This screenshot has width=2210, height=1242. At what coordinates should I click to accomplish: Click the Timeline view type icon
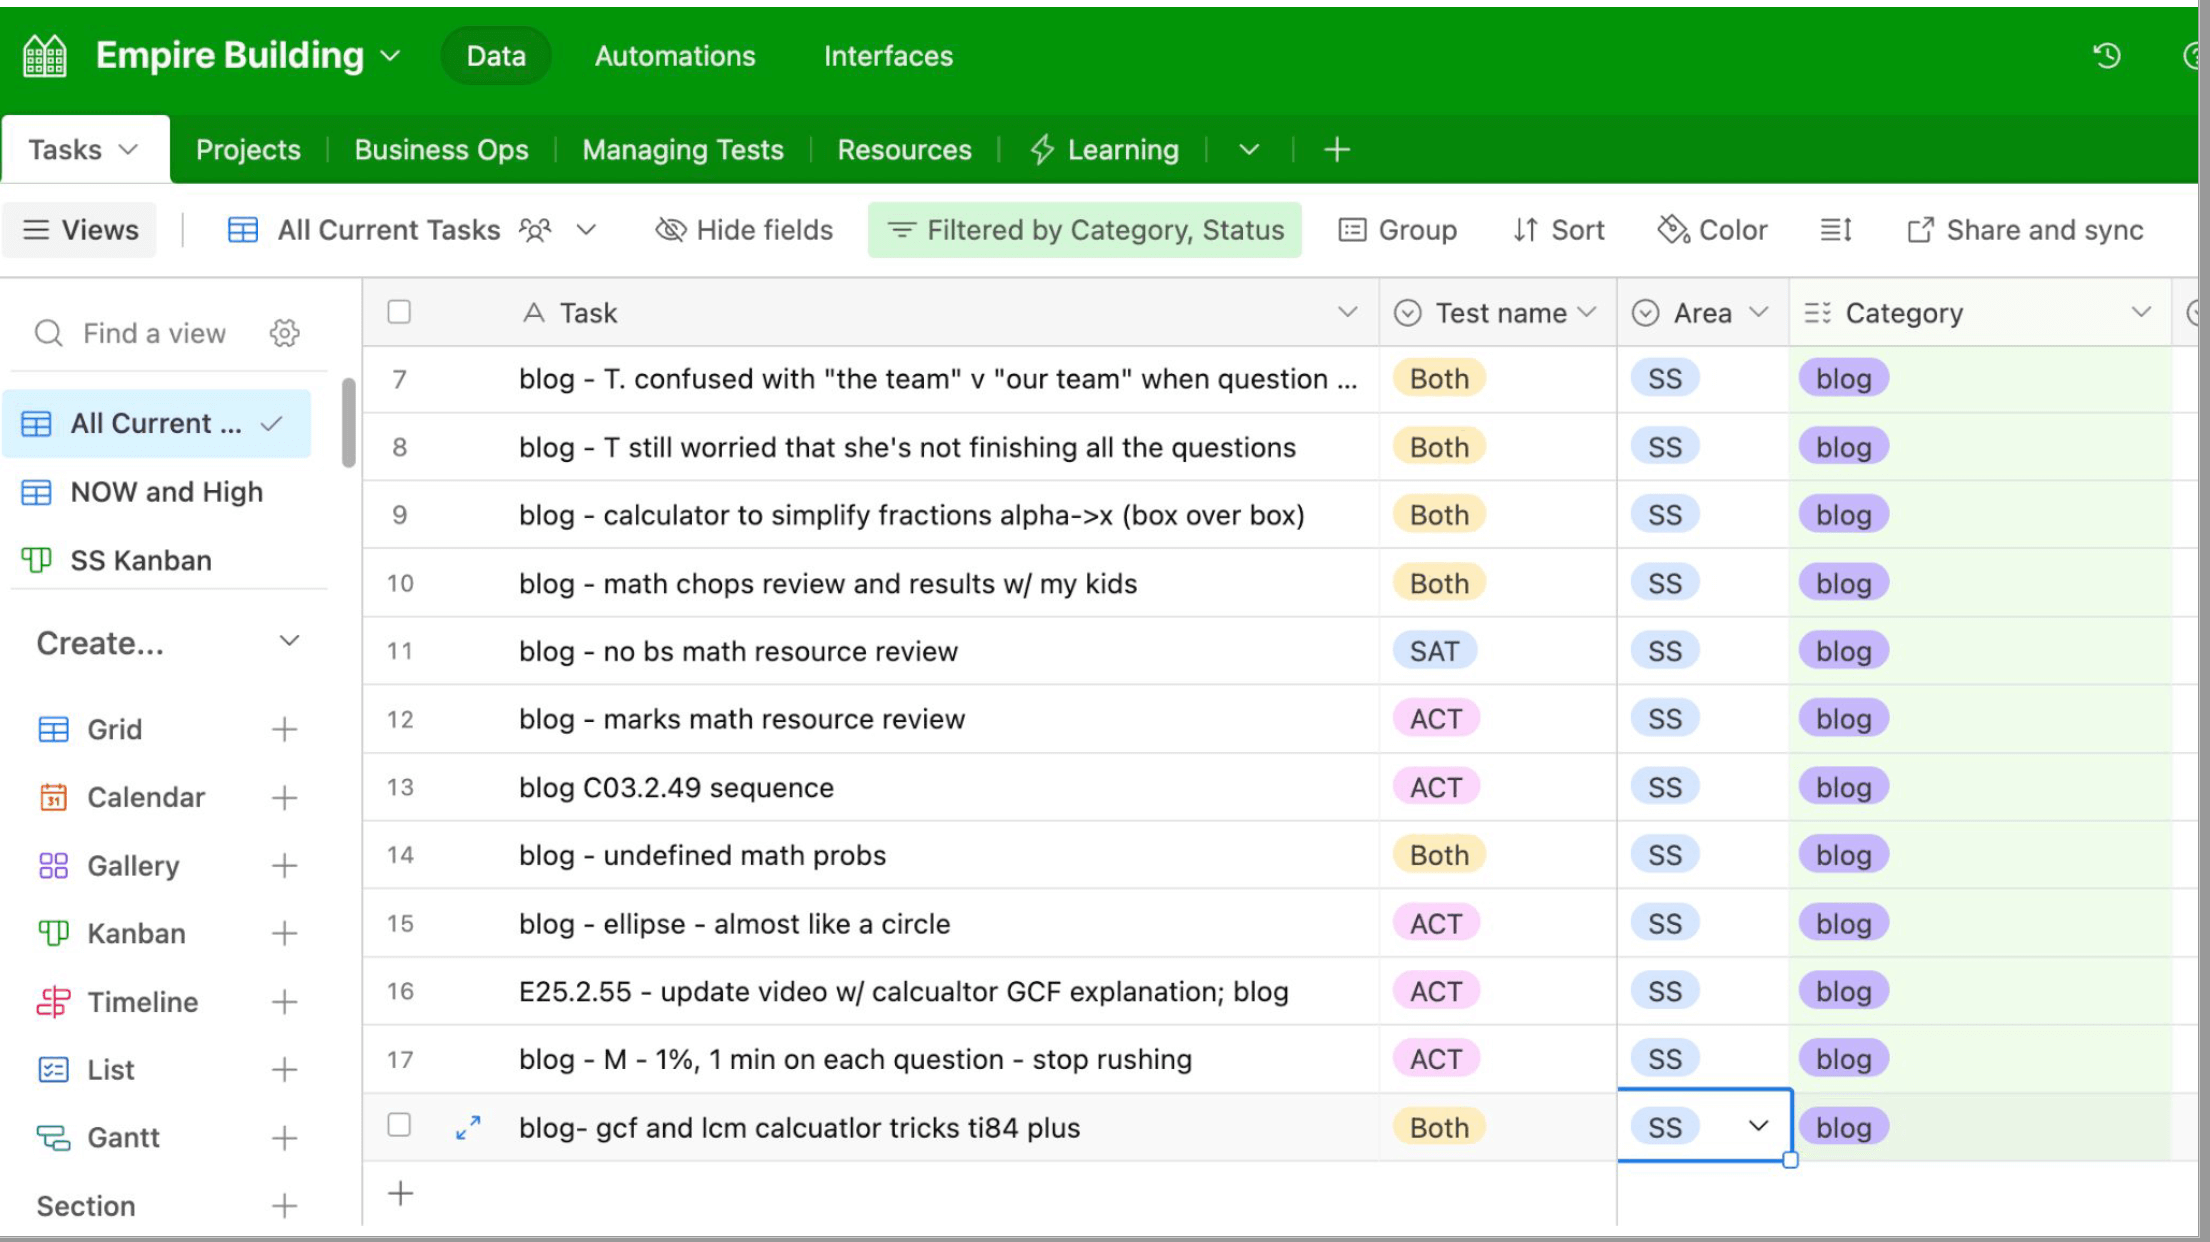54,1001
